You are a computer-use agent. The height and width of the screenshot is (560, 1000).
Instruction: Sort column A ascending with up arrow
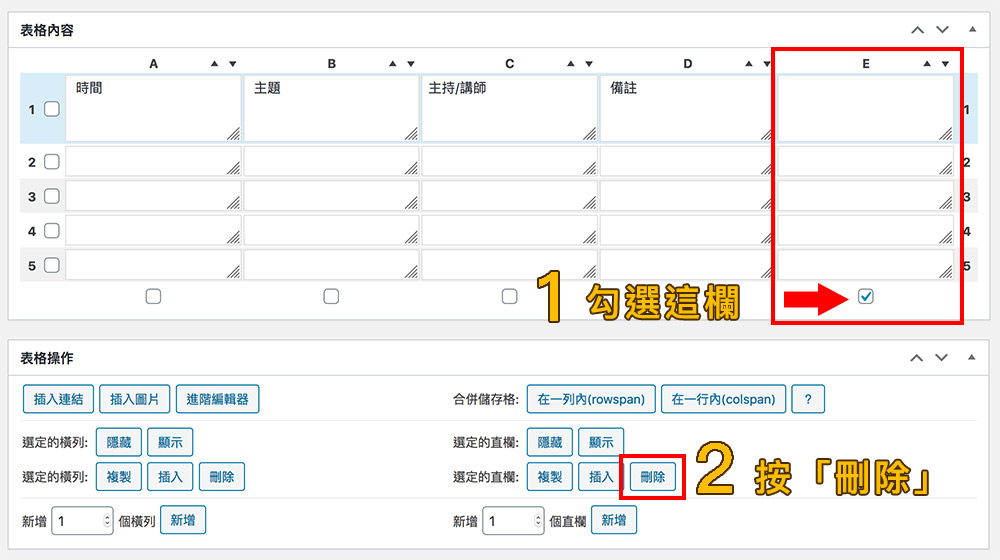(x=215, y=64)
